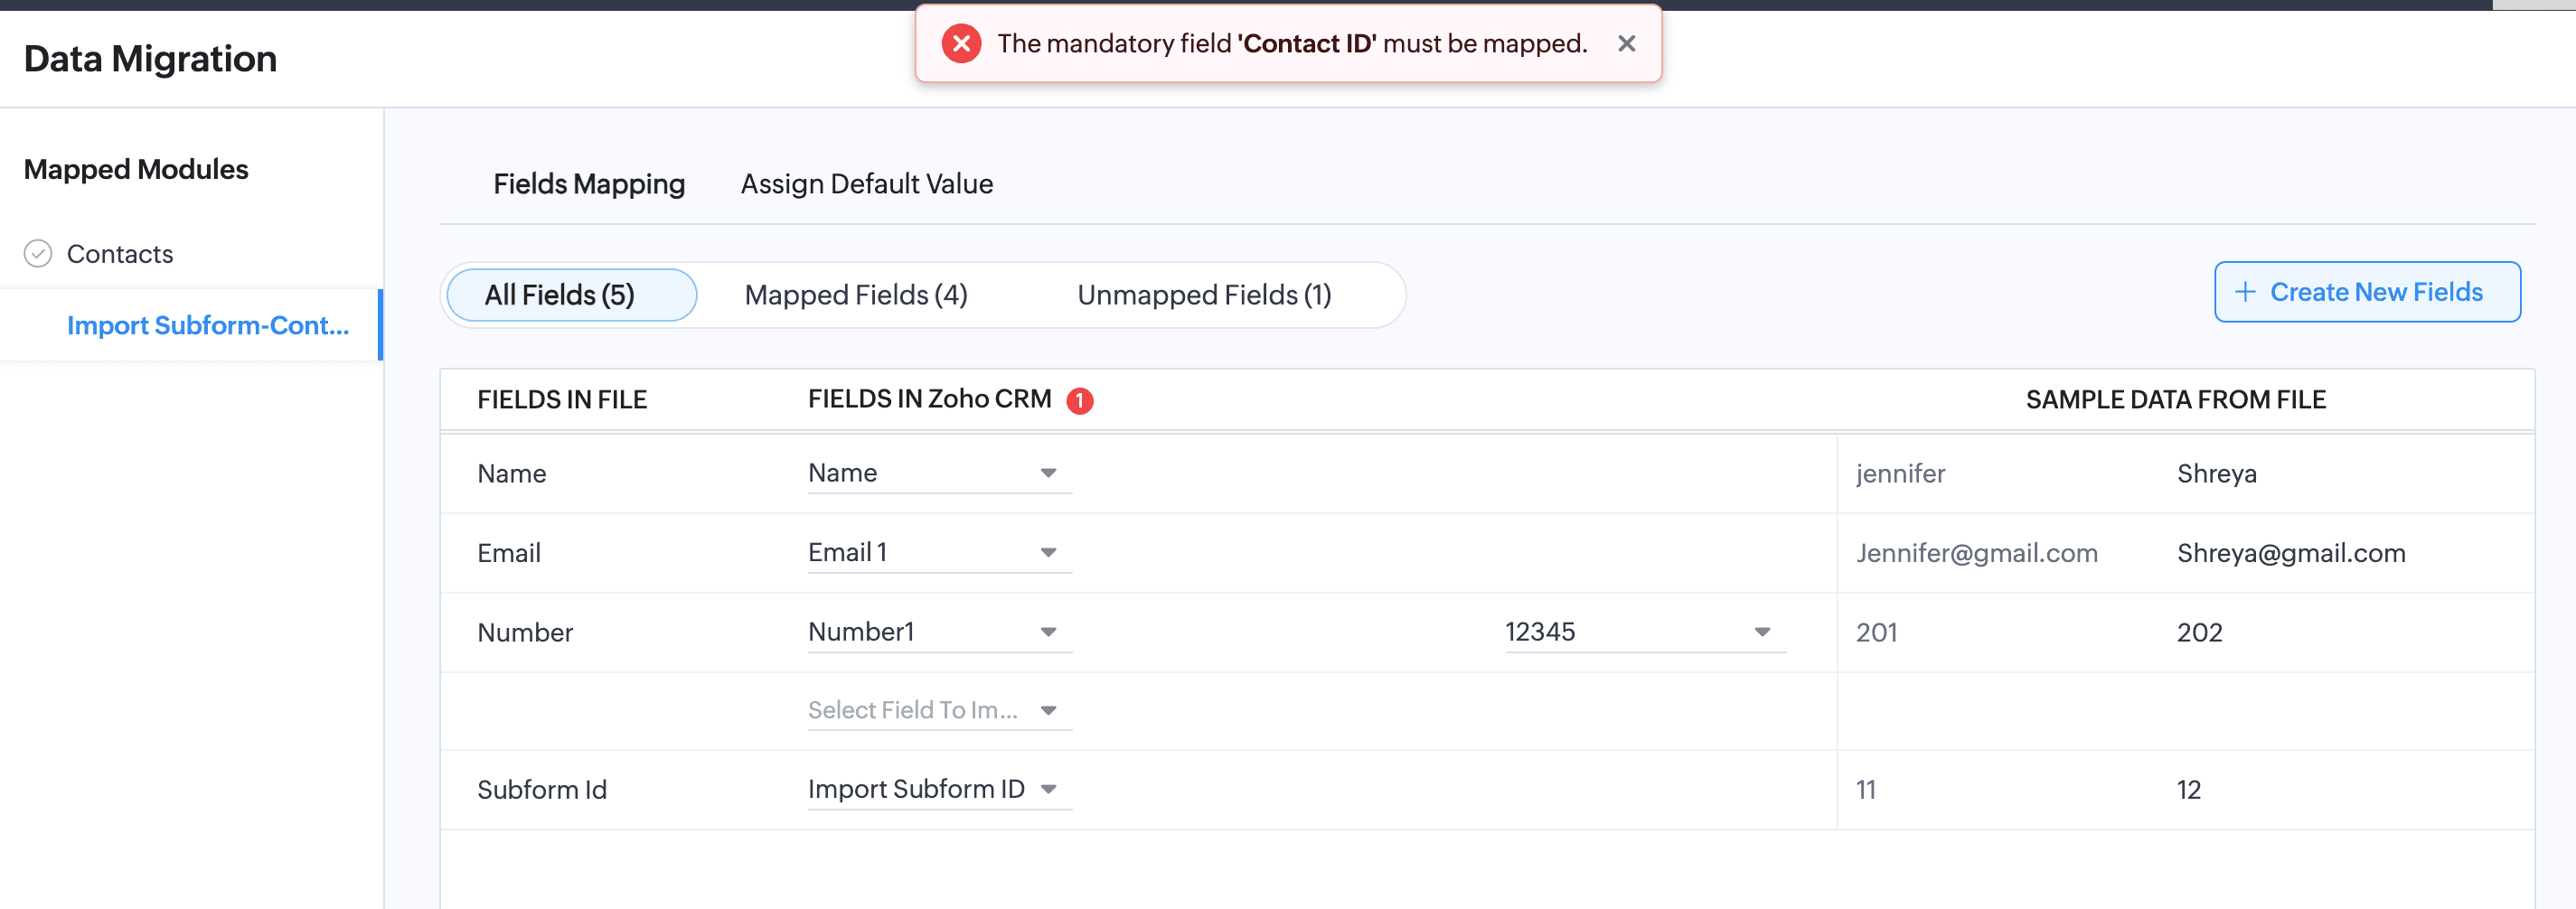Click the Create New Fields button

tap(2366, 292)
